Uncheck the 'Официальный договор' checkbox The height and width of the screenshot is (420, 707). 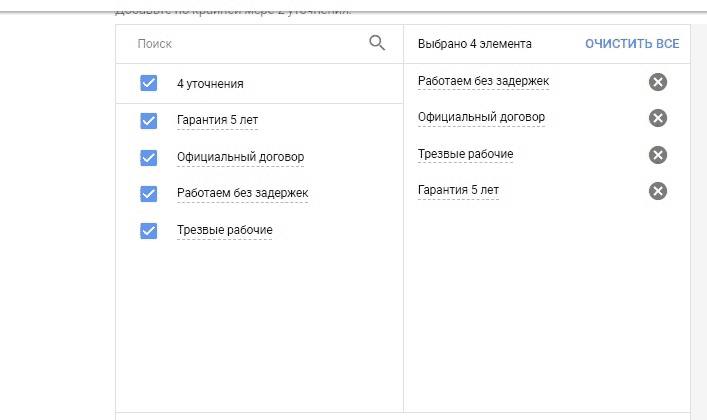[148, 158]
